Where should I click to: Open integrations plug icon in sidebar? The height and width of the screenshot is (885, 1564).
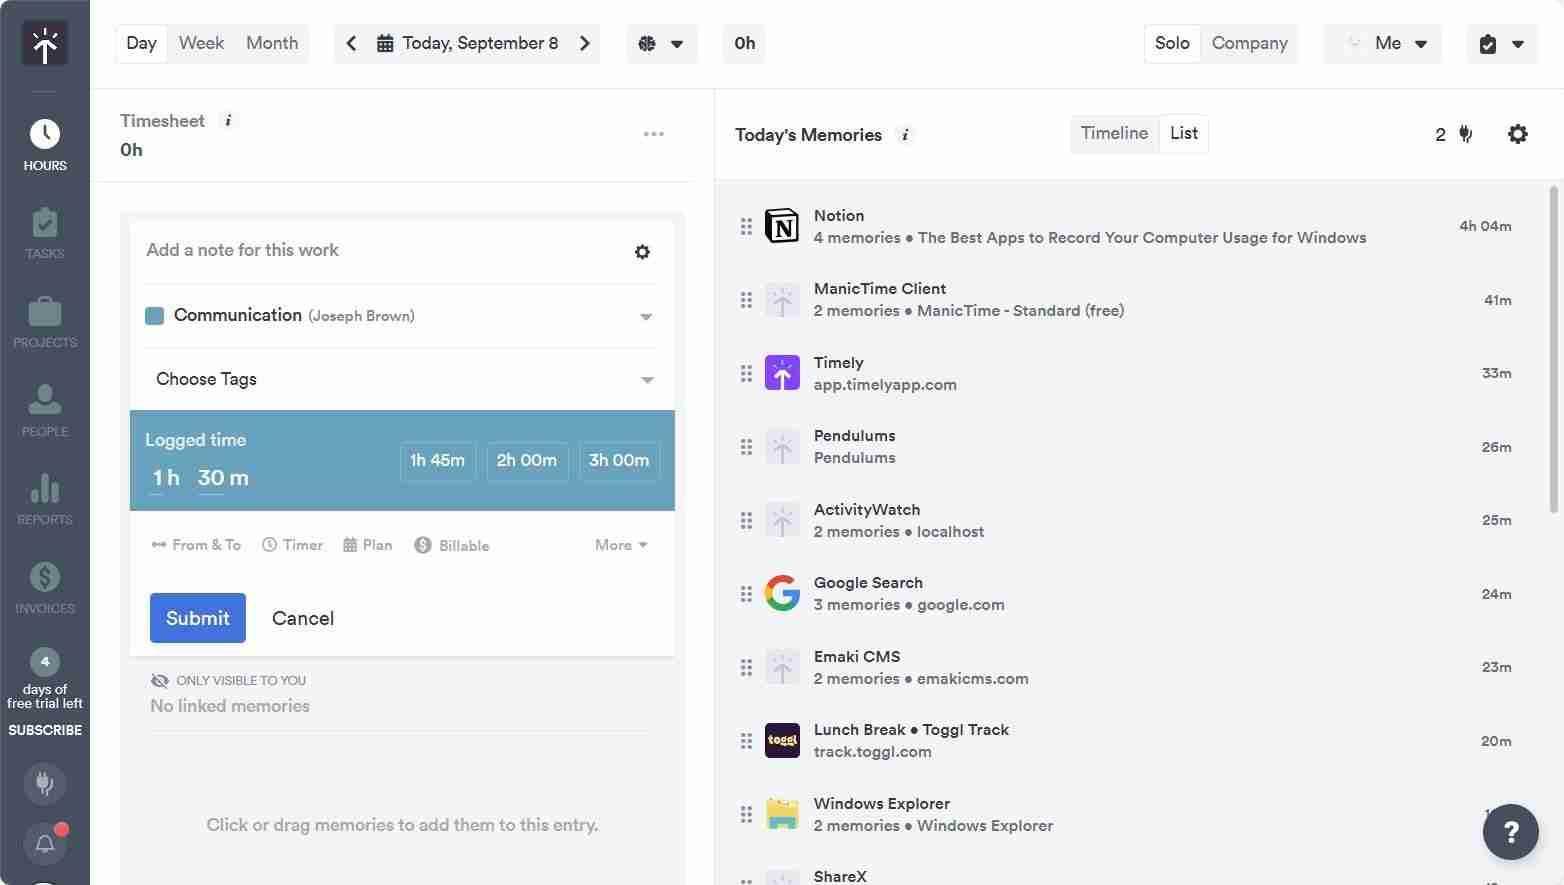pyautogui.click(x=45, y=783)
